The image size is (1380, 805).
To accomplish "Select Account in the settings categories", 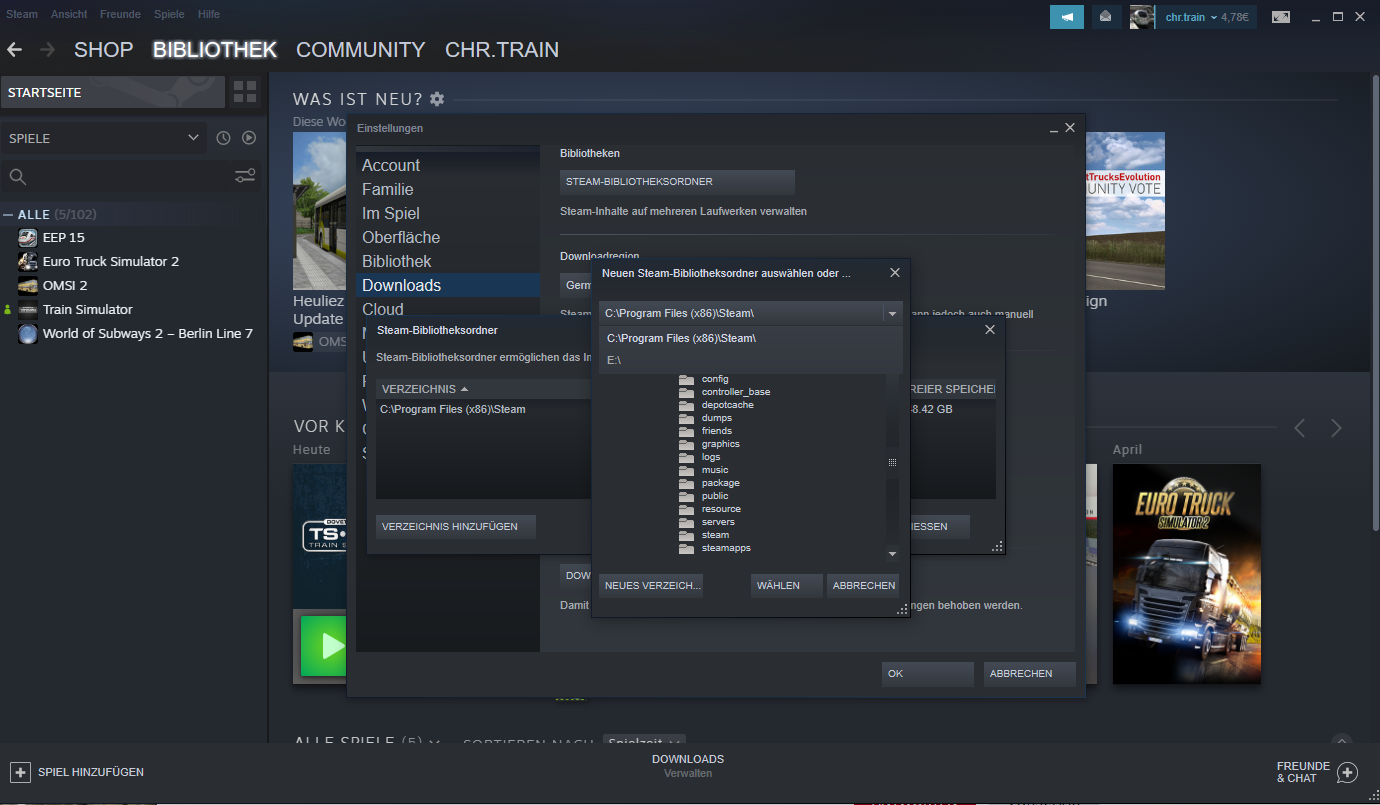I will (391, 165).
